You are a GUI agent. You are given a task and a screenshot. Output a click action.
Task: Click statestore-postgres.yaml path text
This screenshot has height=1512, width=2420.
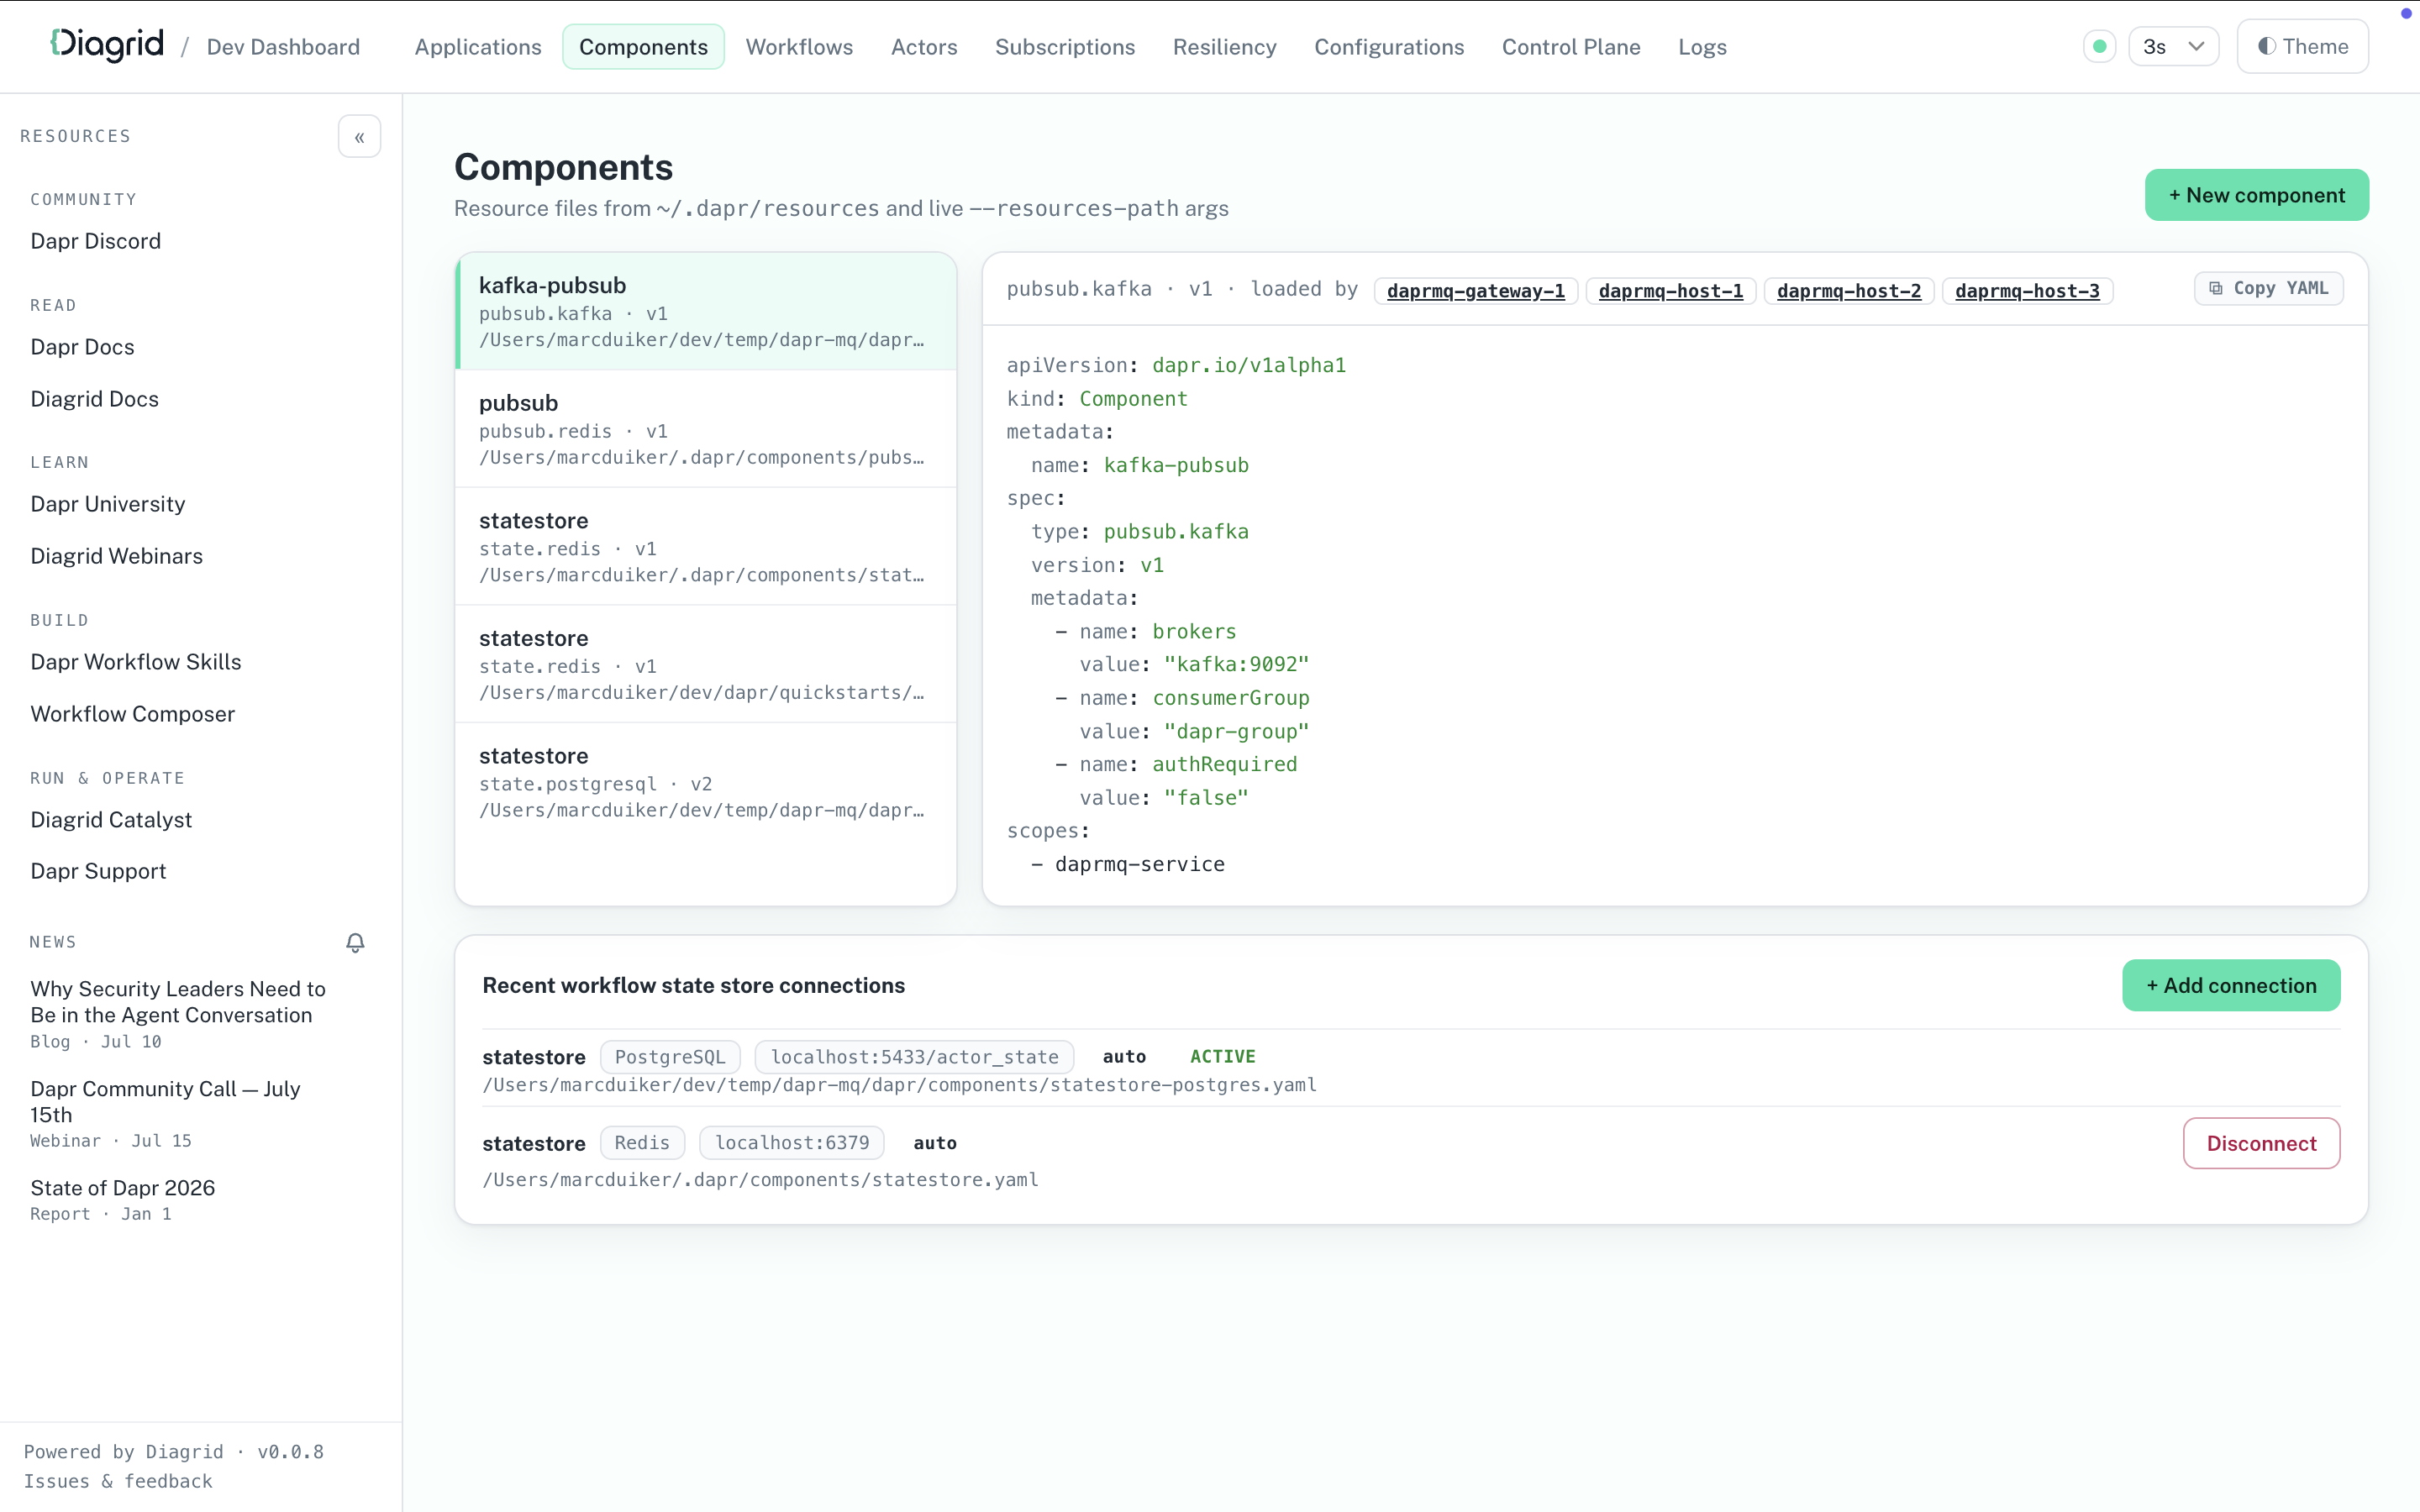point(899,1085)
